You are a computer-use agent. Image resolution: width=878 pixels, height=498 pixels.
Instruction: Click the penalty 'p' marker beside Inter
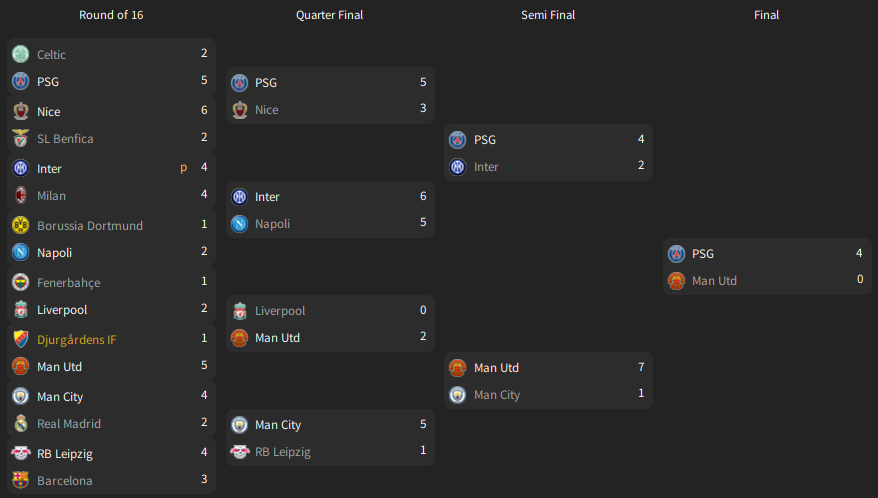tap(184, 168)
